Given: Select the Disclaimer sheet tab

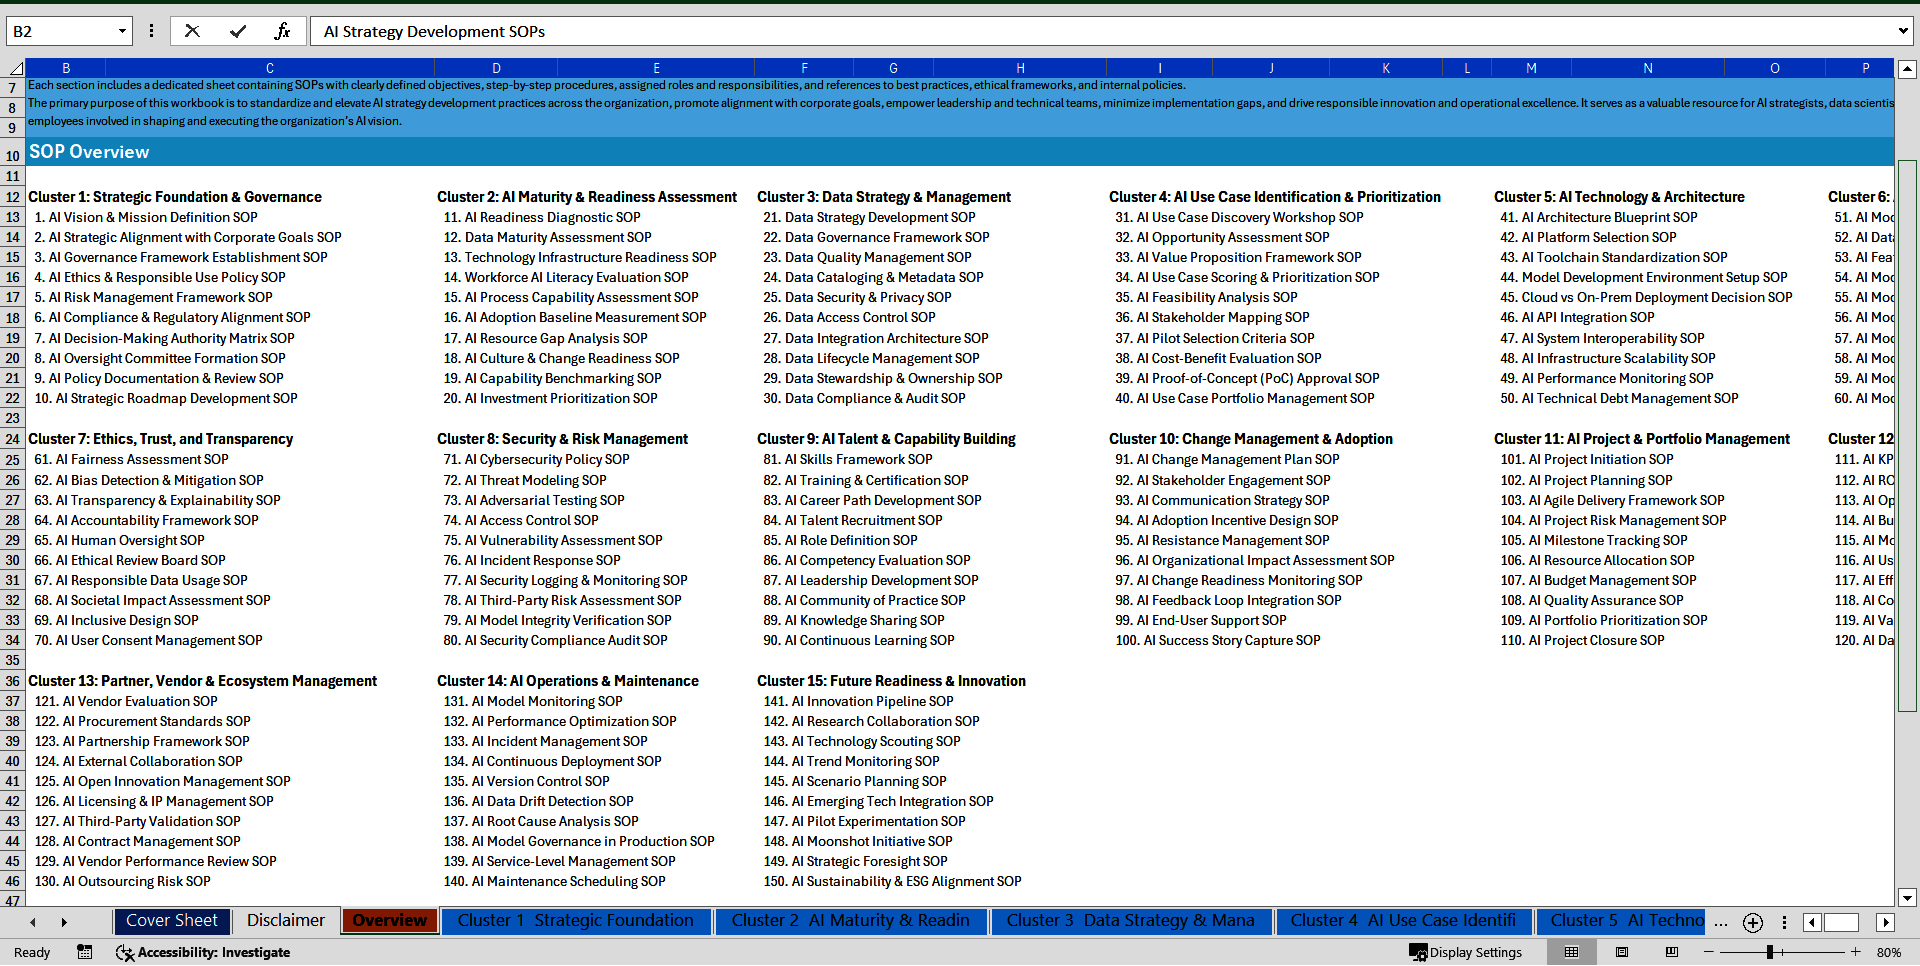Looking at the screenshot, I should [285, 920].
